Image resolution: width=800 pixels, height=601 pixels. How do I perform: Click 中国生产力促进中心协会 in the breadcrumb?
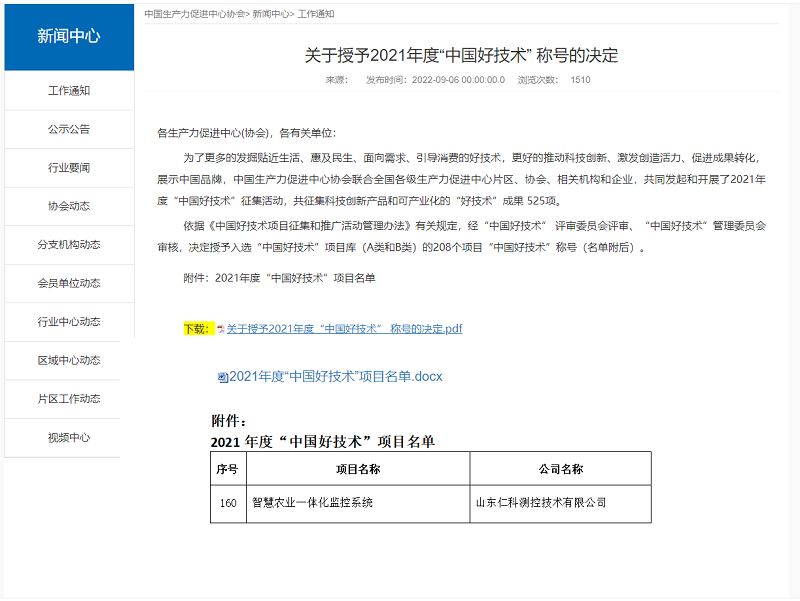click(194, 14)
